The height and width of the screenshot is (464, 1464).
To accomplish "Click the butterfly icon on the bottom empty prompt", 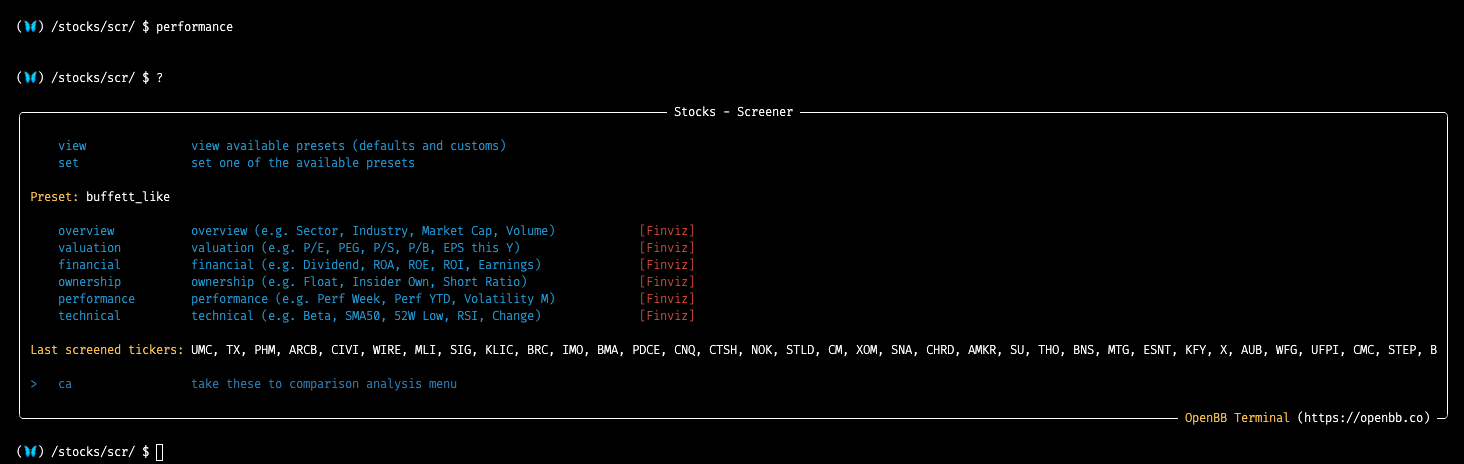I will (x=30, y=451).
